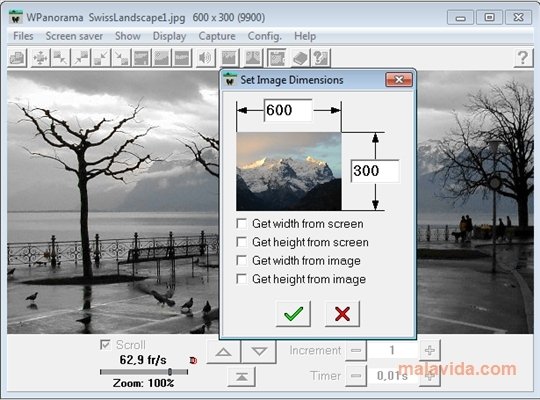Enable Get width from screen checkbox
The height and width of the screenshot is (400, 540).
242,224
